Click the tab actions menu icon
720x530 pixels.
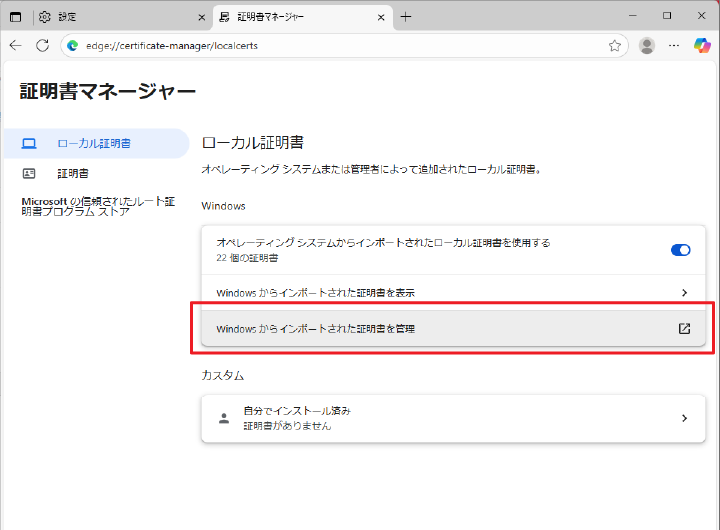[x=16, y=17]
